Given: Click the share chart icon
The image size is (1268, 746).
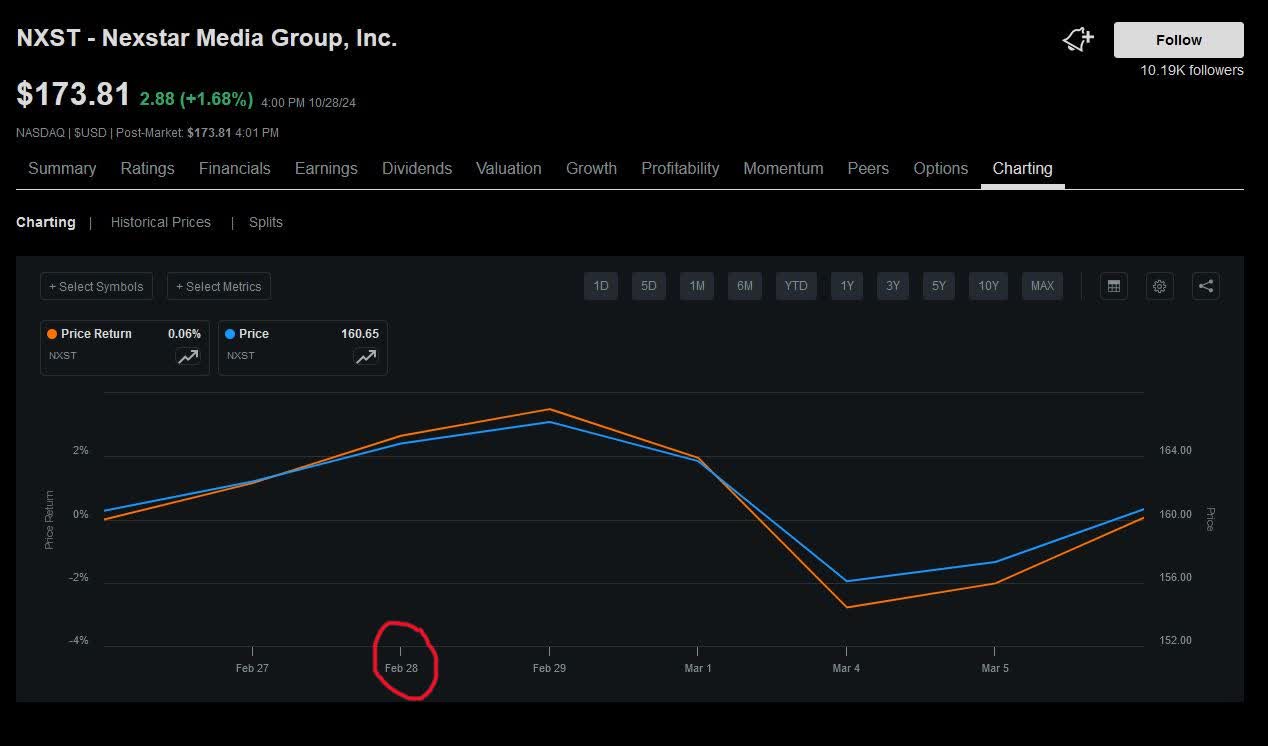Looking at the screenshot, I should (1206, 286).
